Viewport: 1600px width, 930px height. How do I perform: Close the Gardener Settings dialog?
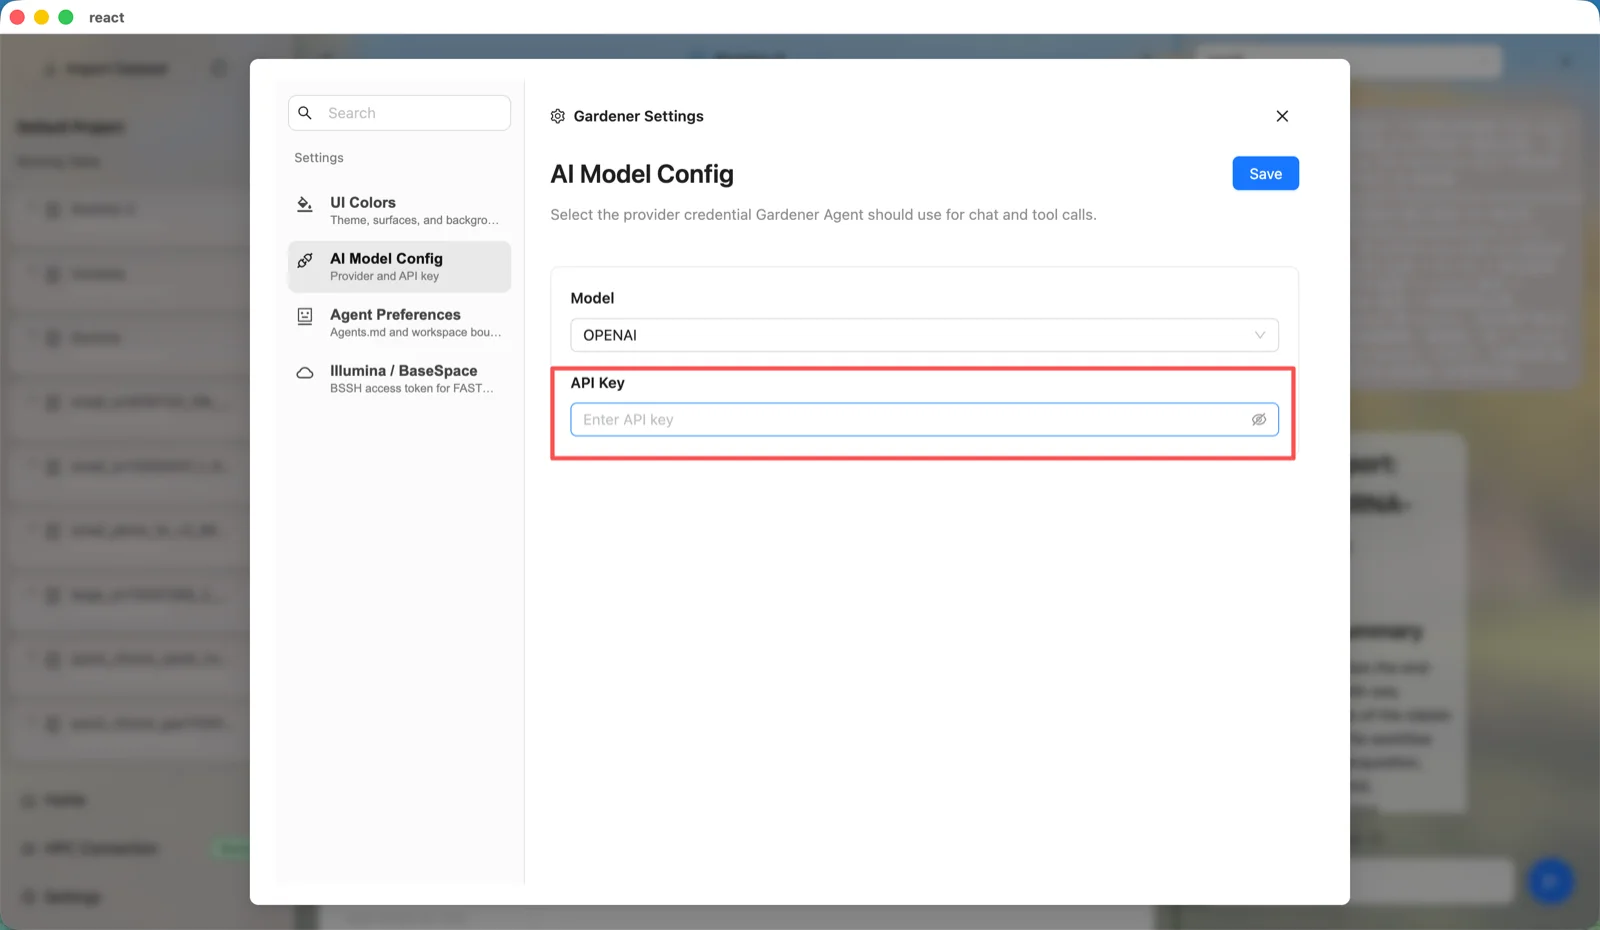[1282, 116]
